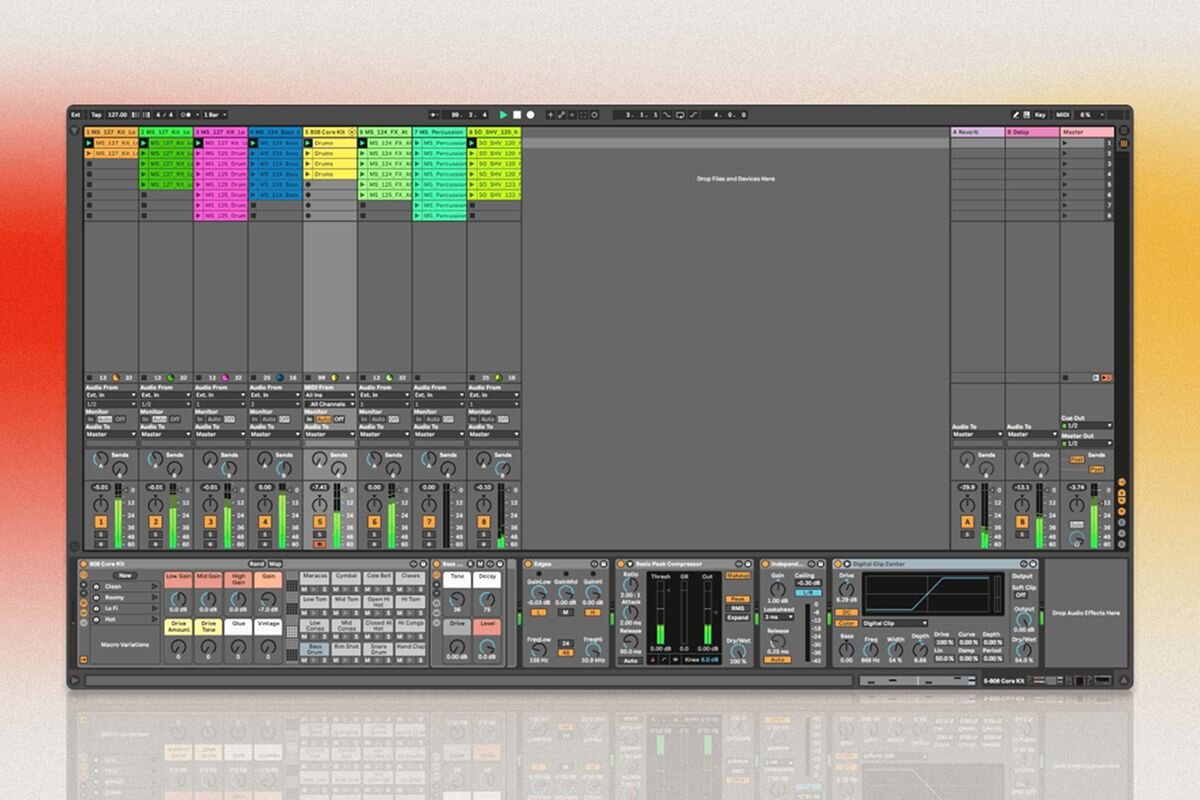Viewport: 1200px width, 800px height.
Task: Toggle the A return track activator
Action: 967,522
